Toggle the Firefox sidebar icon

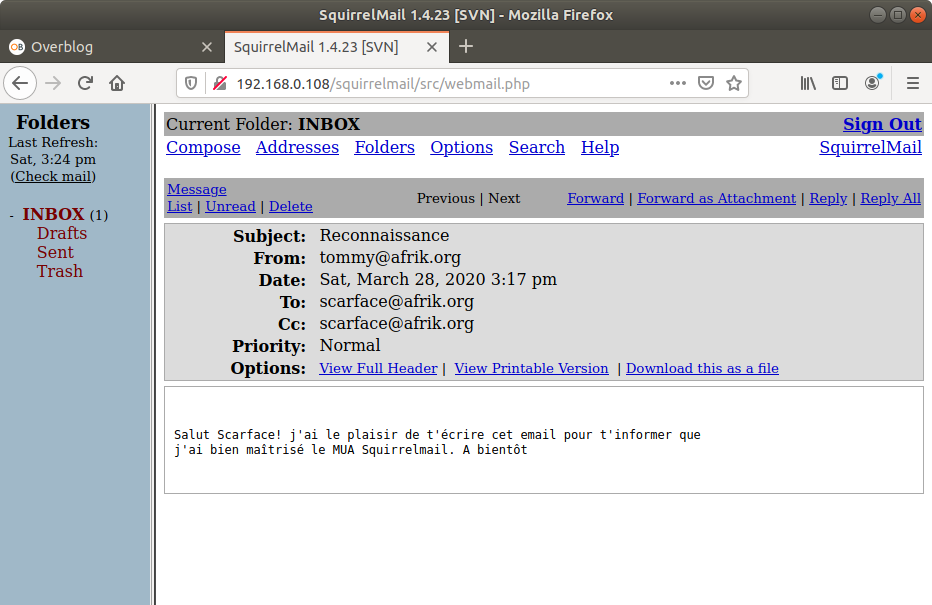(840, 83)
